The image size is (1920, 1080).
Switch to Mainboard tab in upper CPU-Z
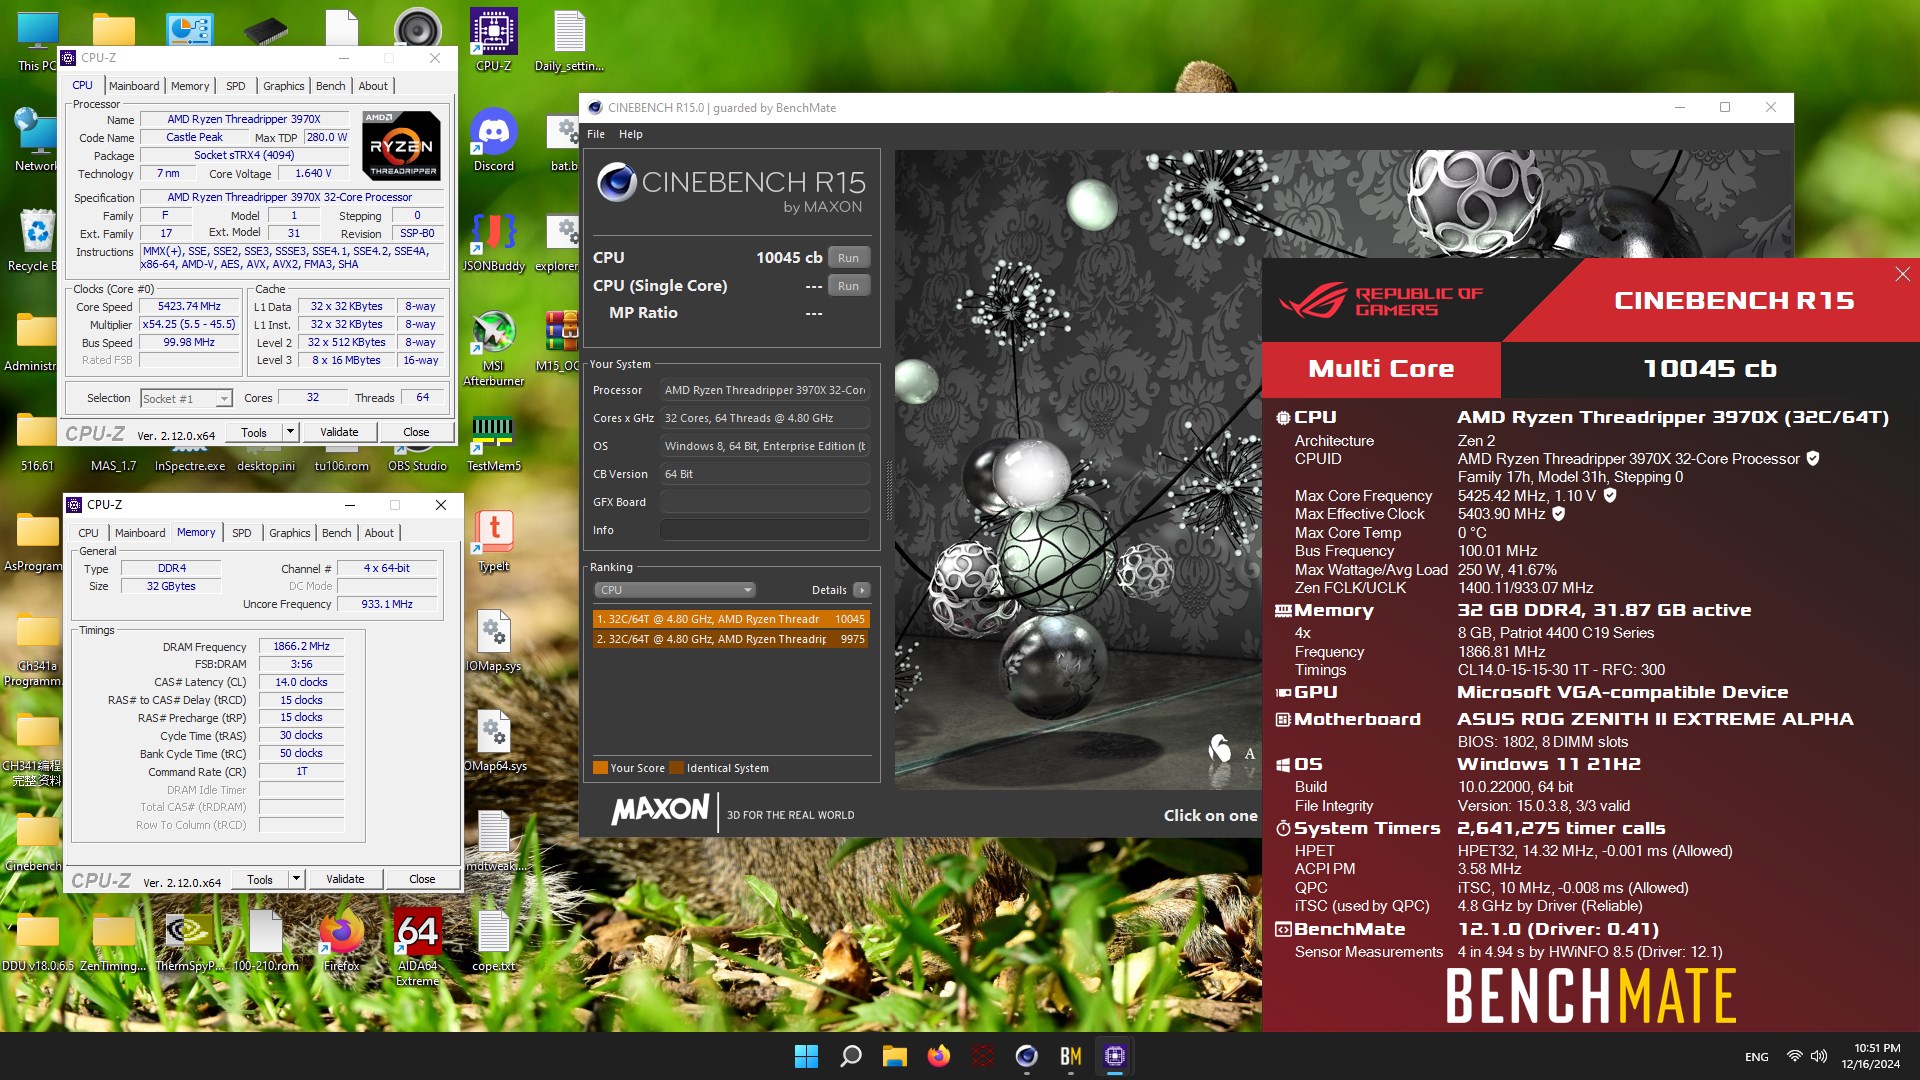tap(134, 86)
